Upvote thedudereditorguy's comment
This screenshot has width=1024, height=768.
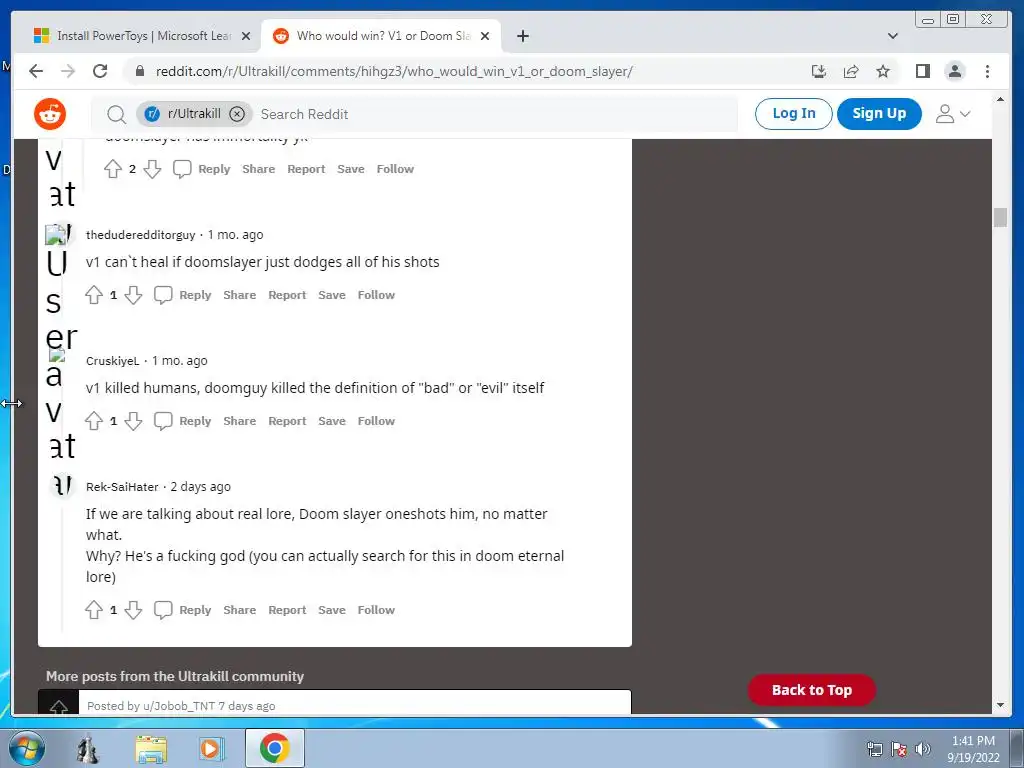[x=94, y=295]
